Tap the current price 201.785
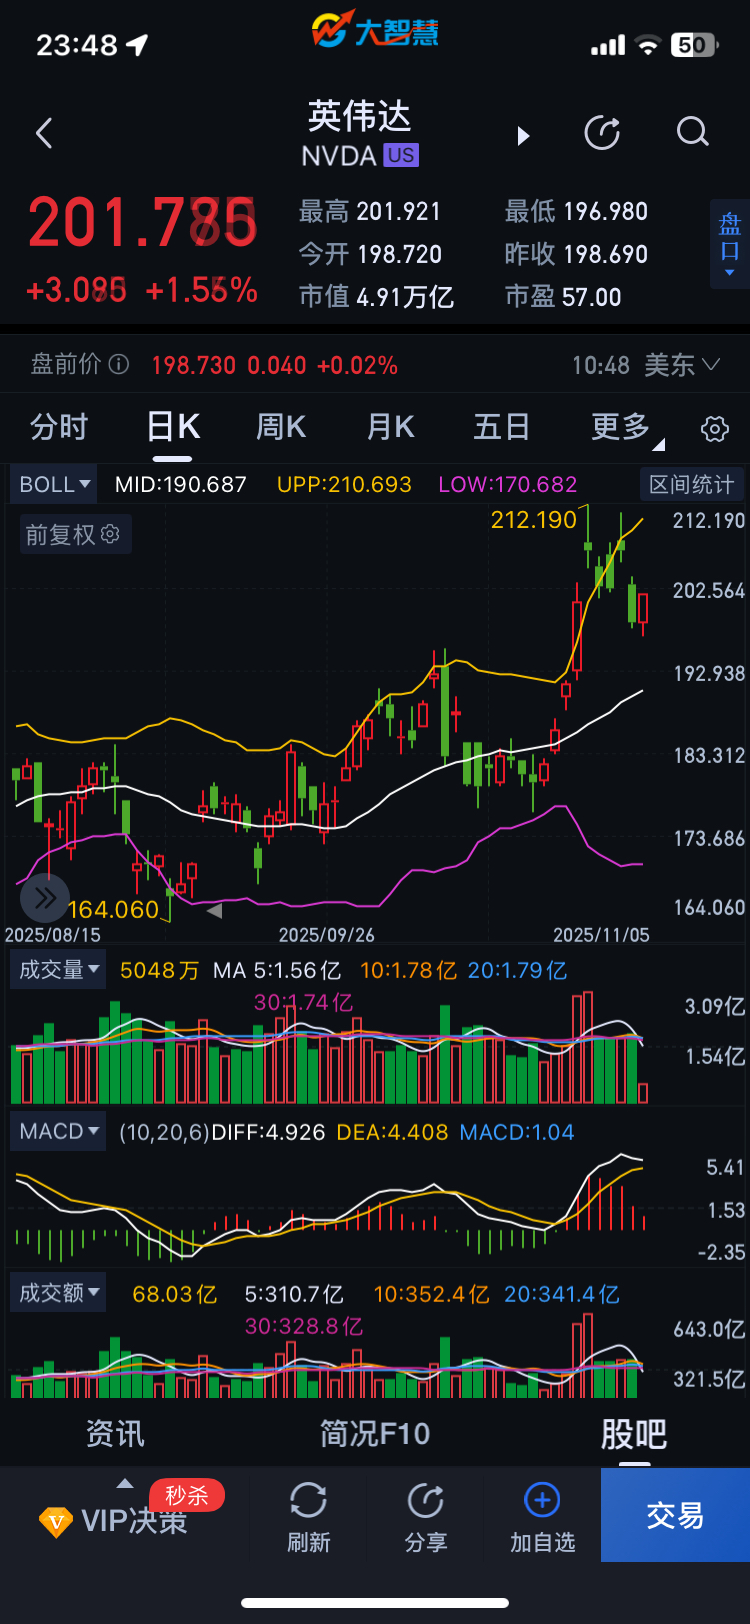750x1624 pixels. pyautogui.click(x=143, y=222)
